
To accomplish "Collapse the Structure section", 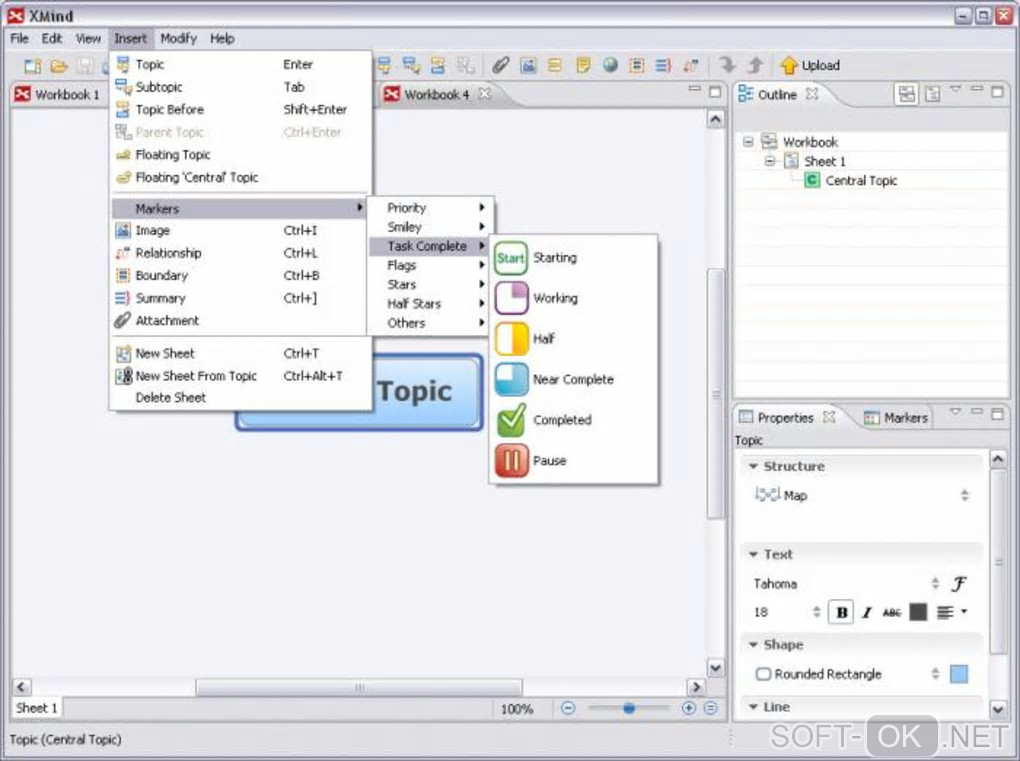I will pos(753,466).
